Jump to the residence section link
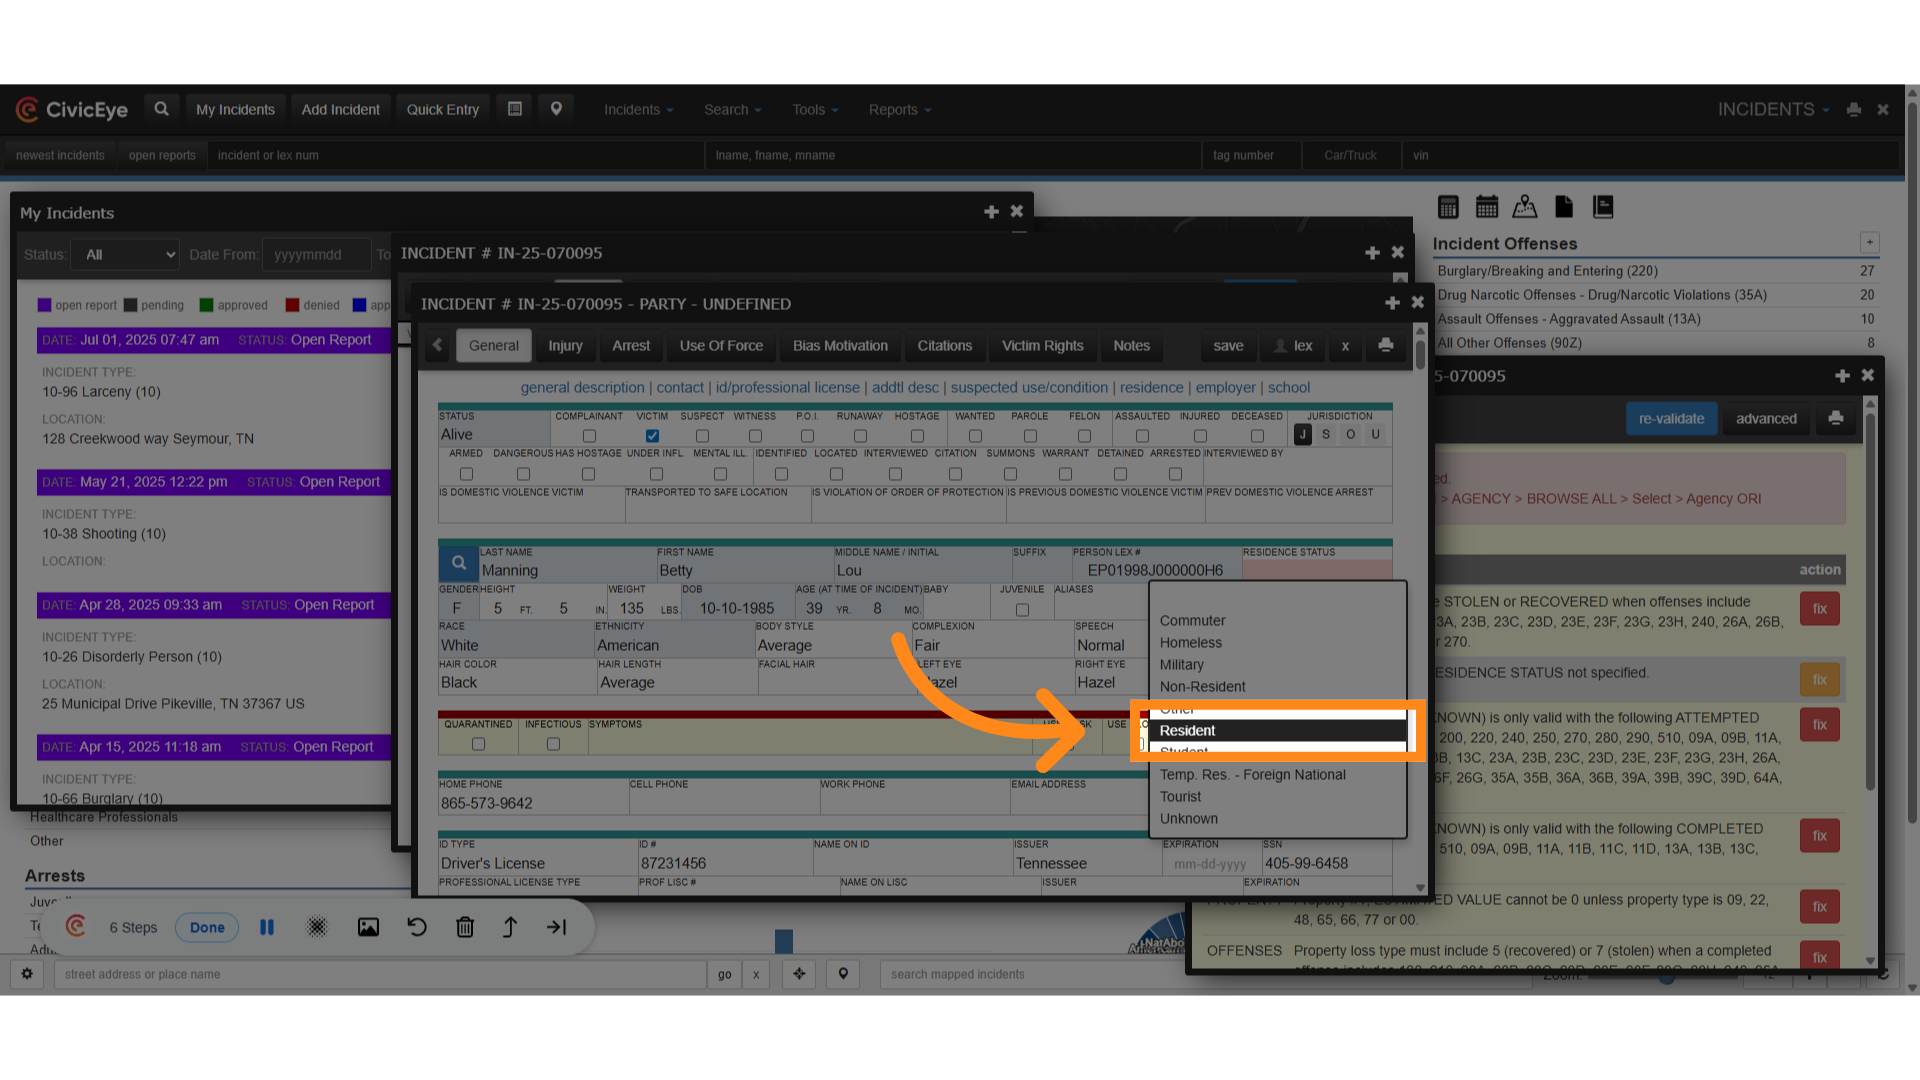Image resolution: width=1920 pixels, height=1080 pixels. (x=1151, y=388)
